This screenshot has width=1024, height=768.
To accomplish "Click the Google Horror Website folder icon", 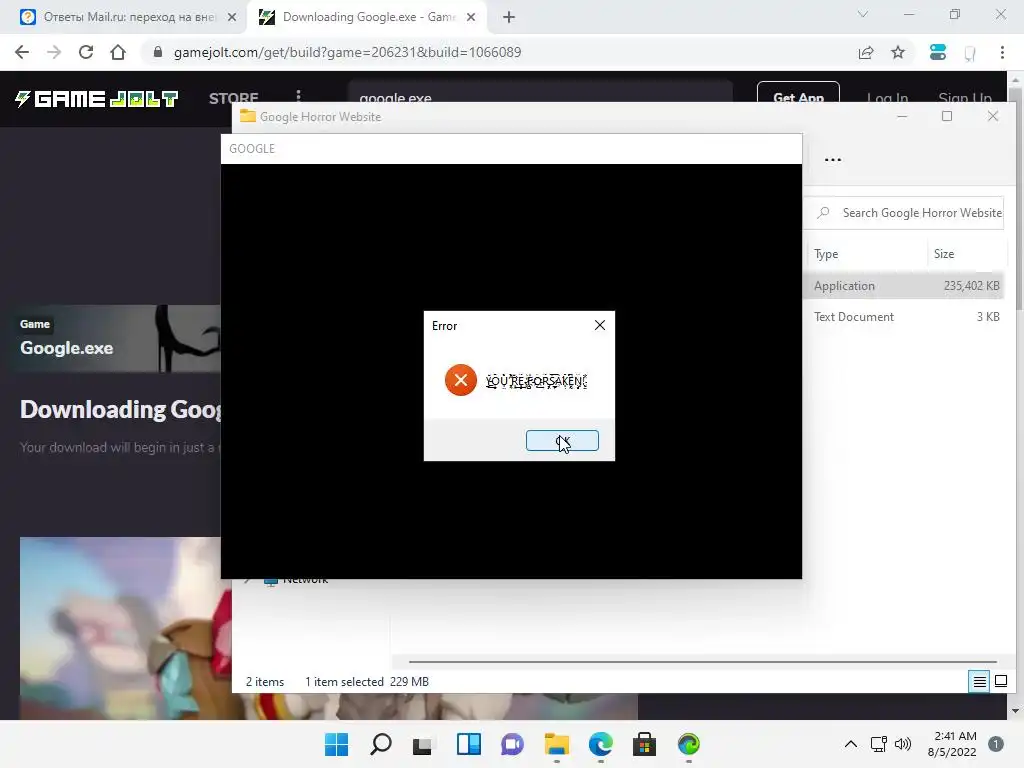I will (248, 116).
